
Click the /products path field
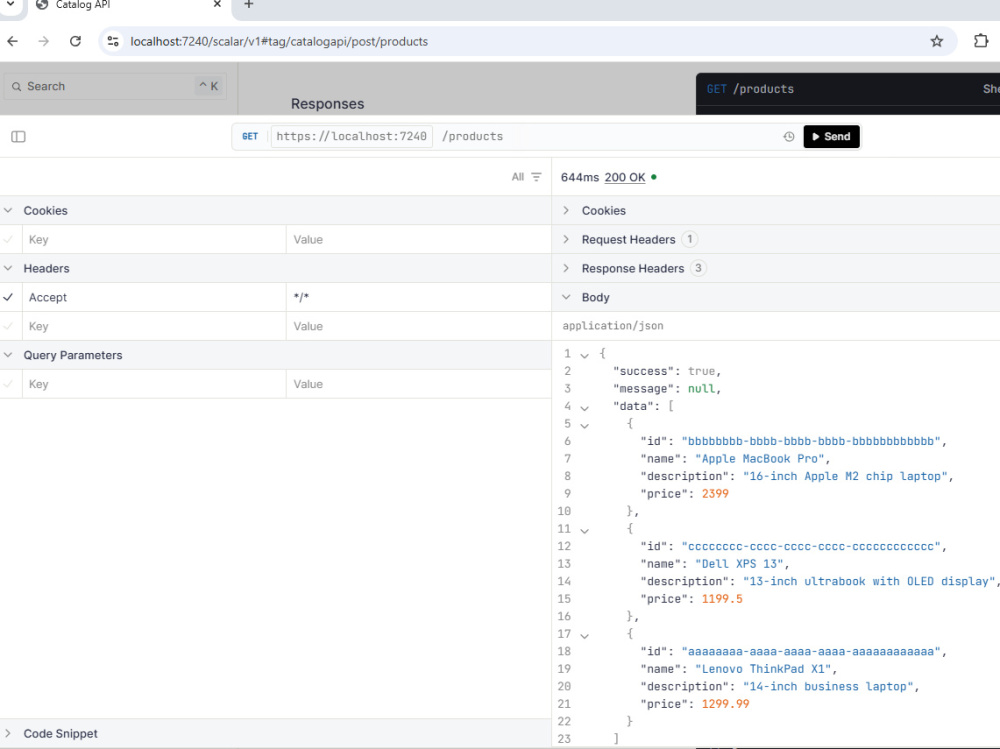click(x=473, y=137)
